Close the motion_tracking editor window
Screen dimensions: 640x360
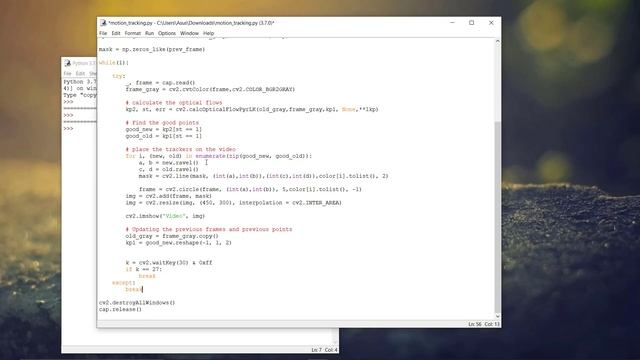(x=491, y=23)
